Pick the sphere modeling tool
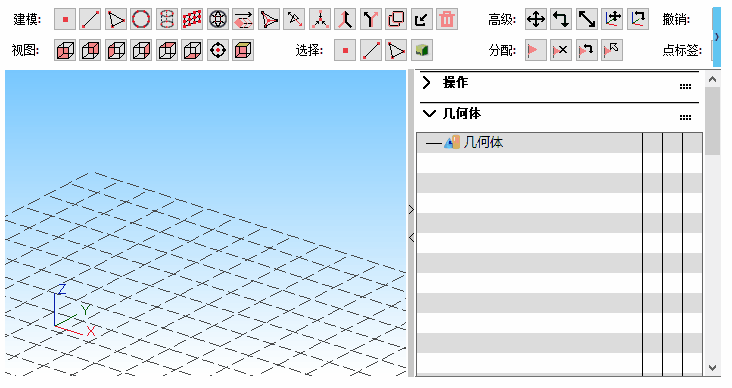This screenshot has height=388, width=732. click(218, 20)
